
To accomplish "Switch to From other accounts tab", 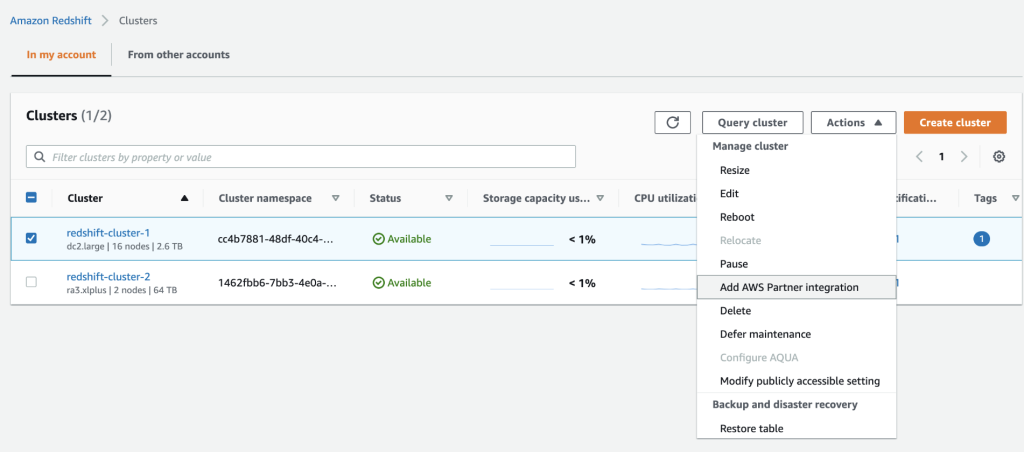I will [x=179, y=55].
